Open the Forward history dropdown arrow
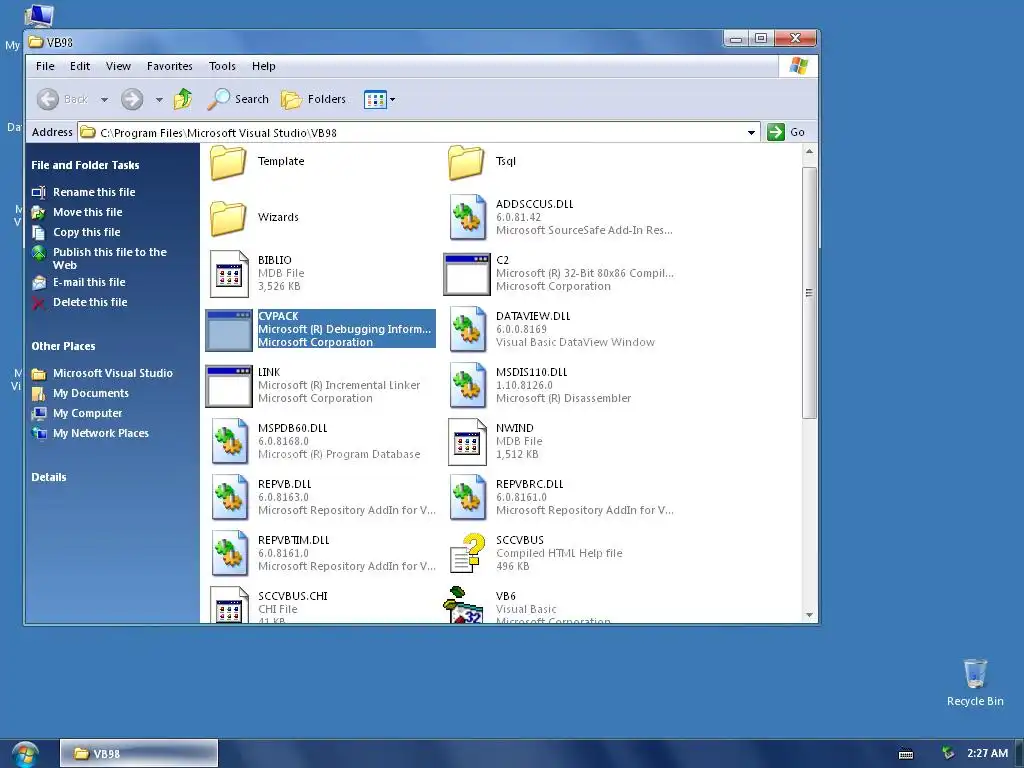 [x=159, y=100]
